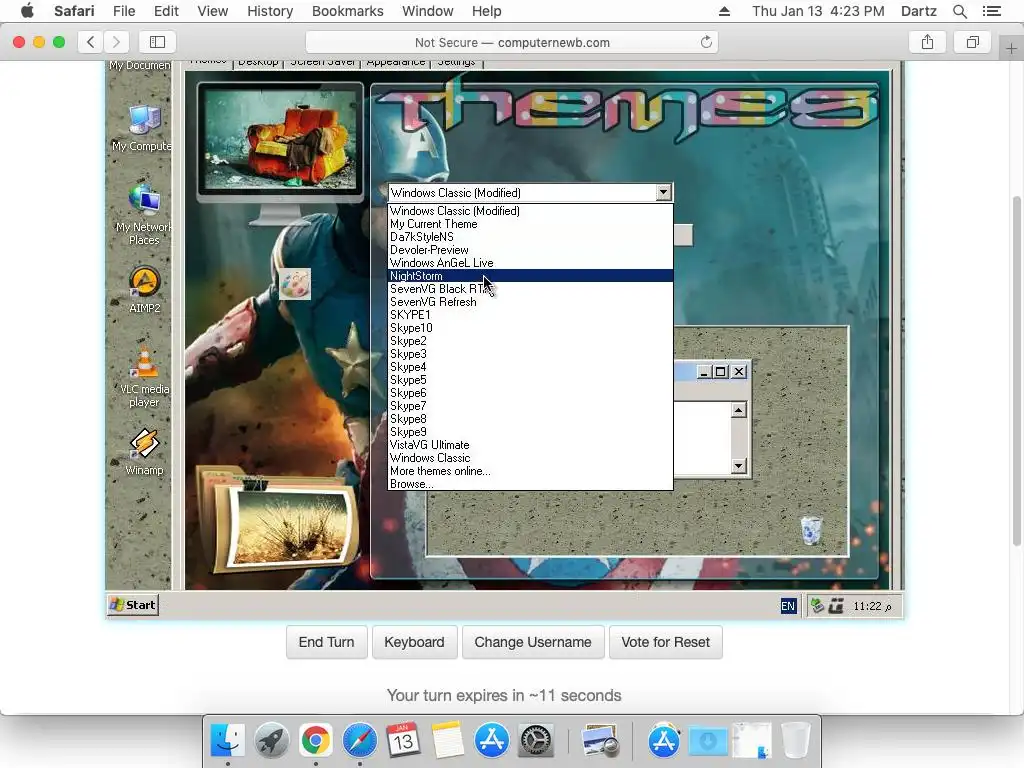Click More themes online... entry
This screenshot has width=1024, height=768.
530,471
